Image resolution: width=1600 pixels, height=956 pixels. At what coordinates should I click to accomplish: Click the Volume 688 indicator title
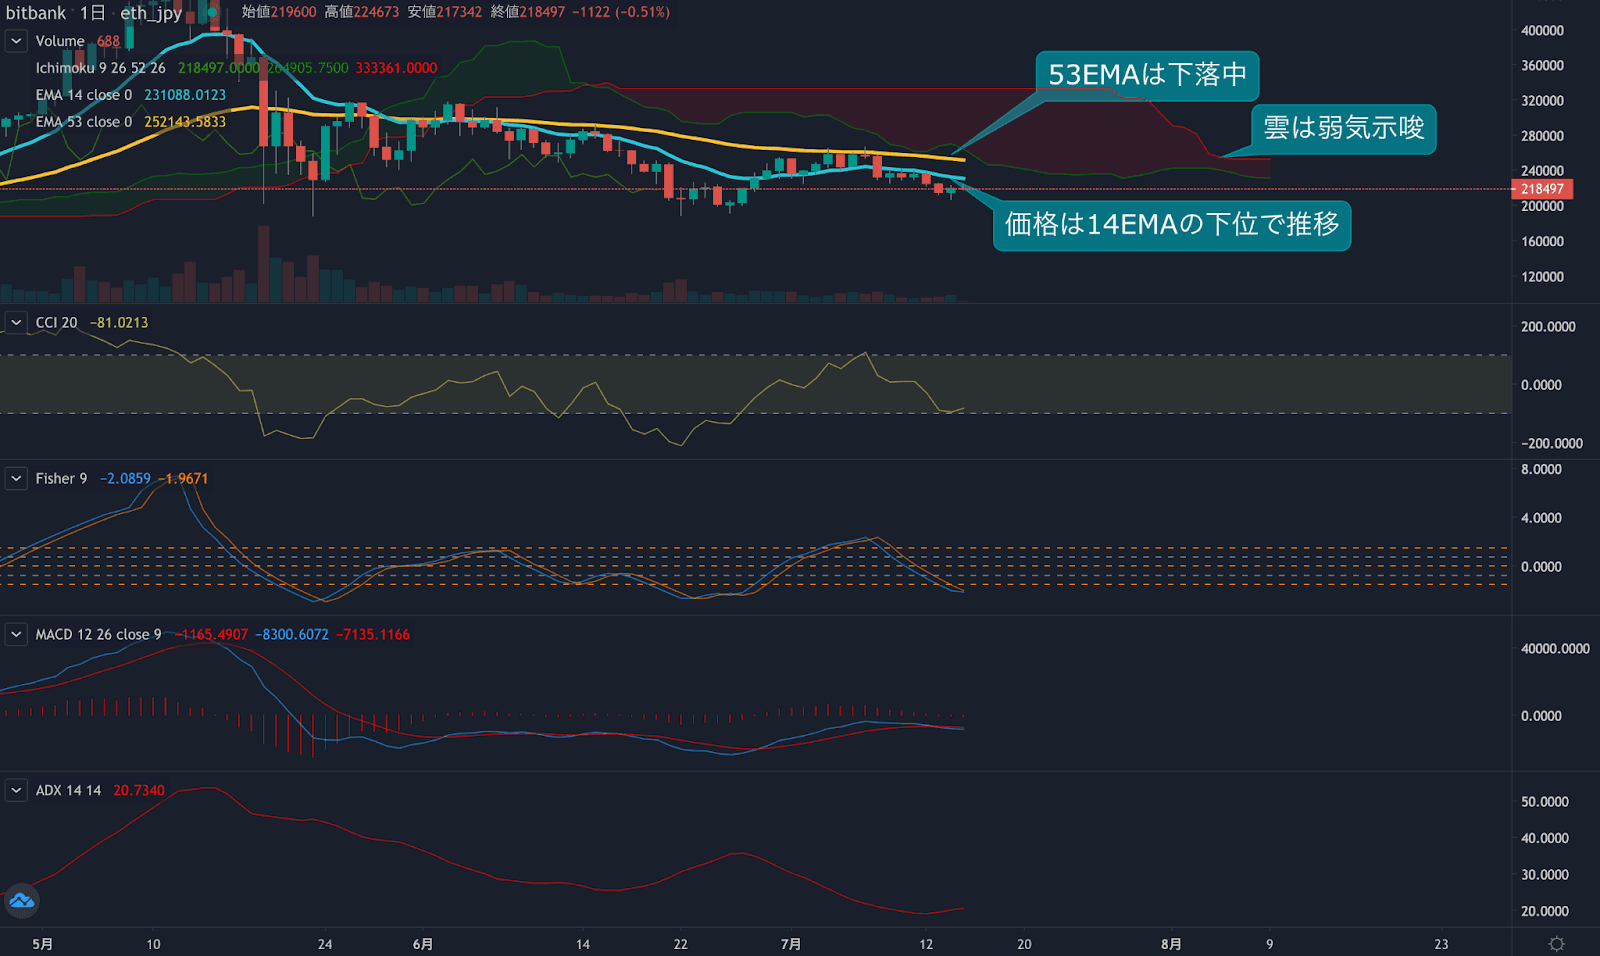pyautogui.click(x=61, y=41)
